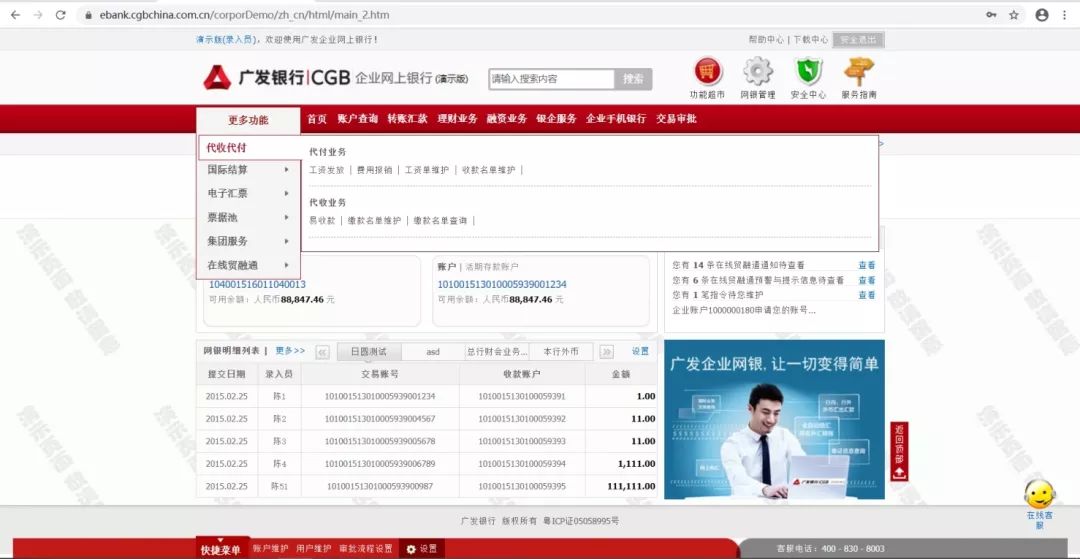Screen dimensions: 1080x559
Task: Click the 安全退出 logout button
Action: 858,40
